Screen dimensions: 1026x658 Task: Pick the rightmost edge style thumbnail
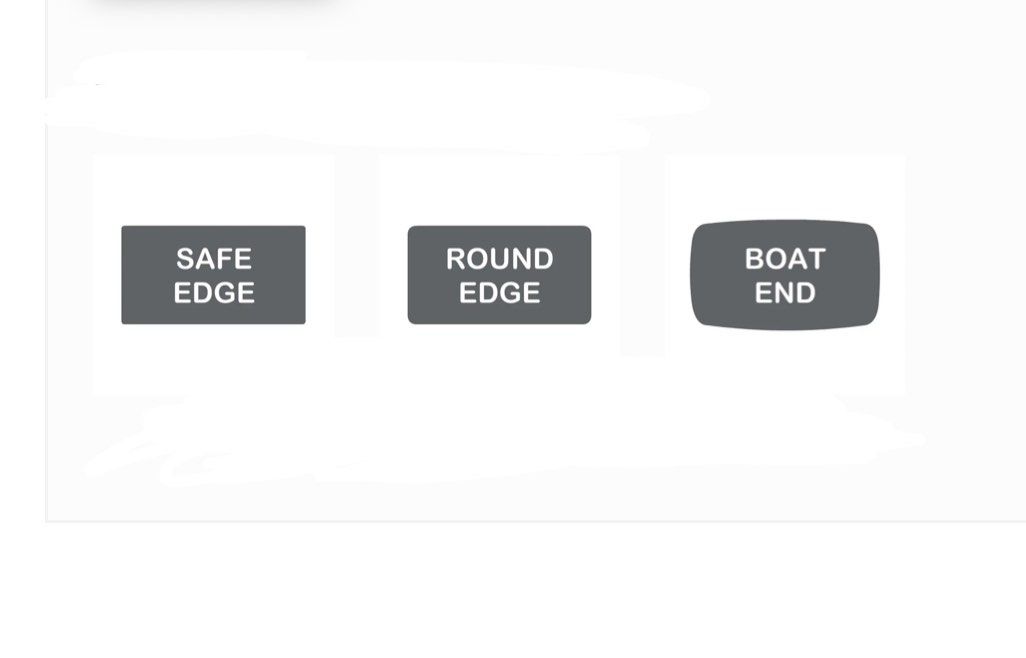pos(785,275)
